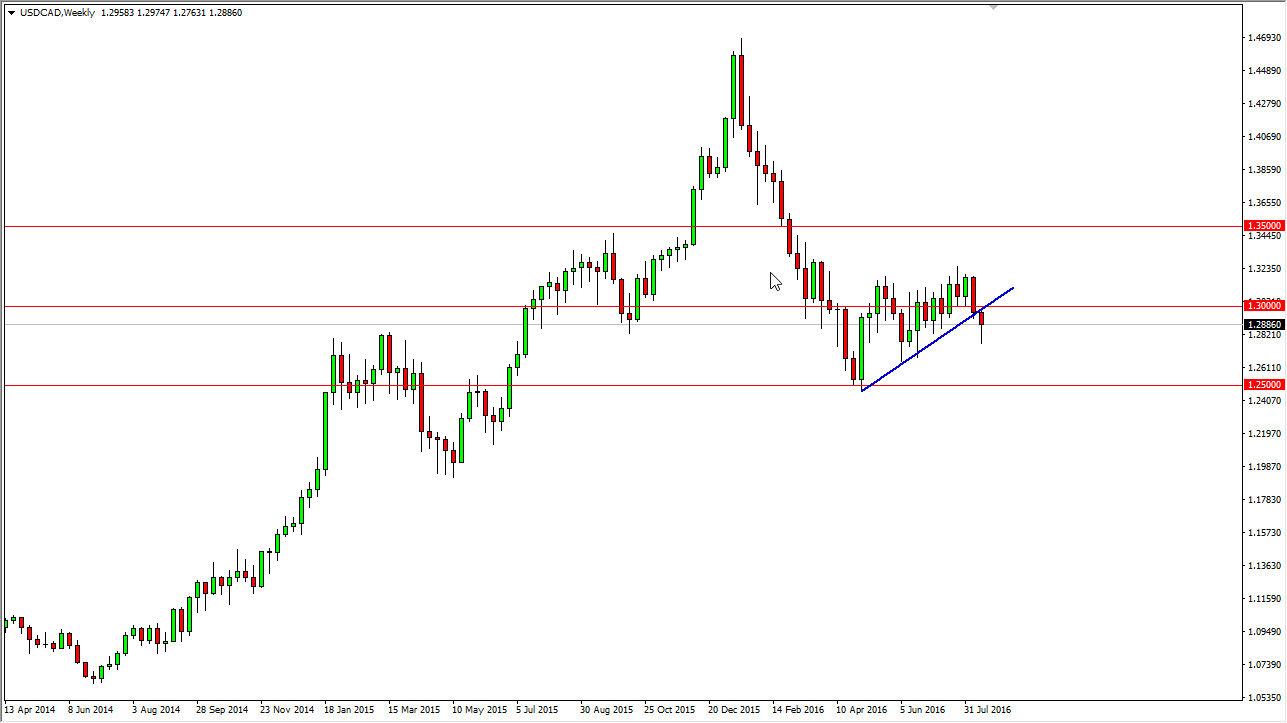The image size is (1287, 723).
Task: Click the 15 Mar 2015 date label
Action: (x=414, y=709)
